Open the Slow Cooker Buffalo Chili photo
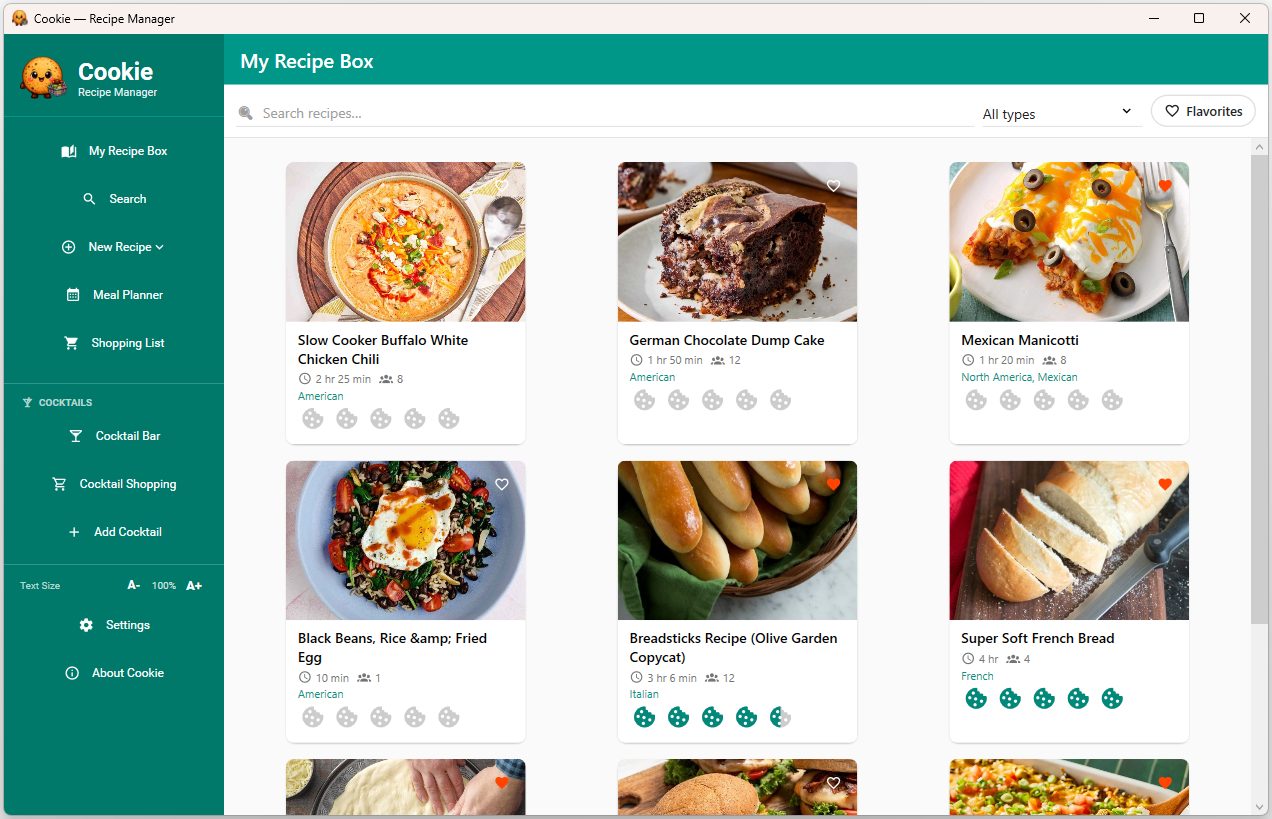The image size is (1272, 819). click(x=405, y=242)
